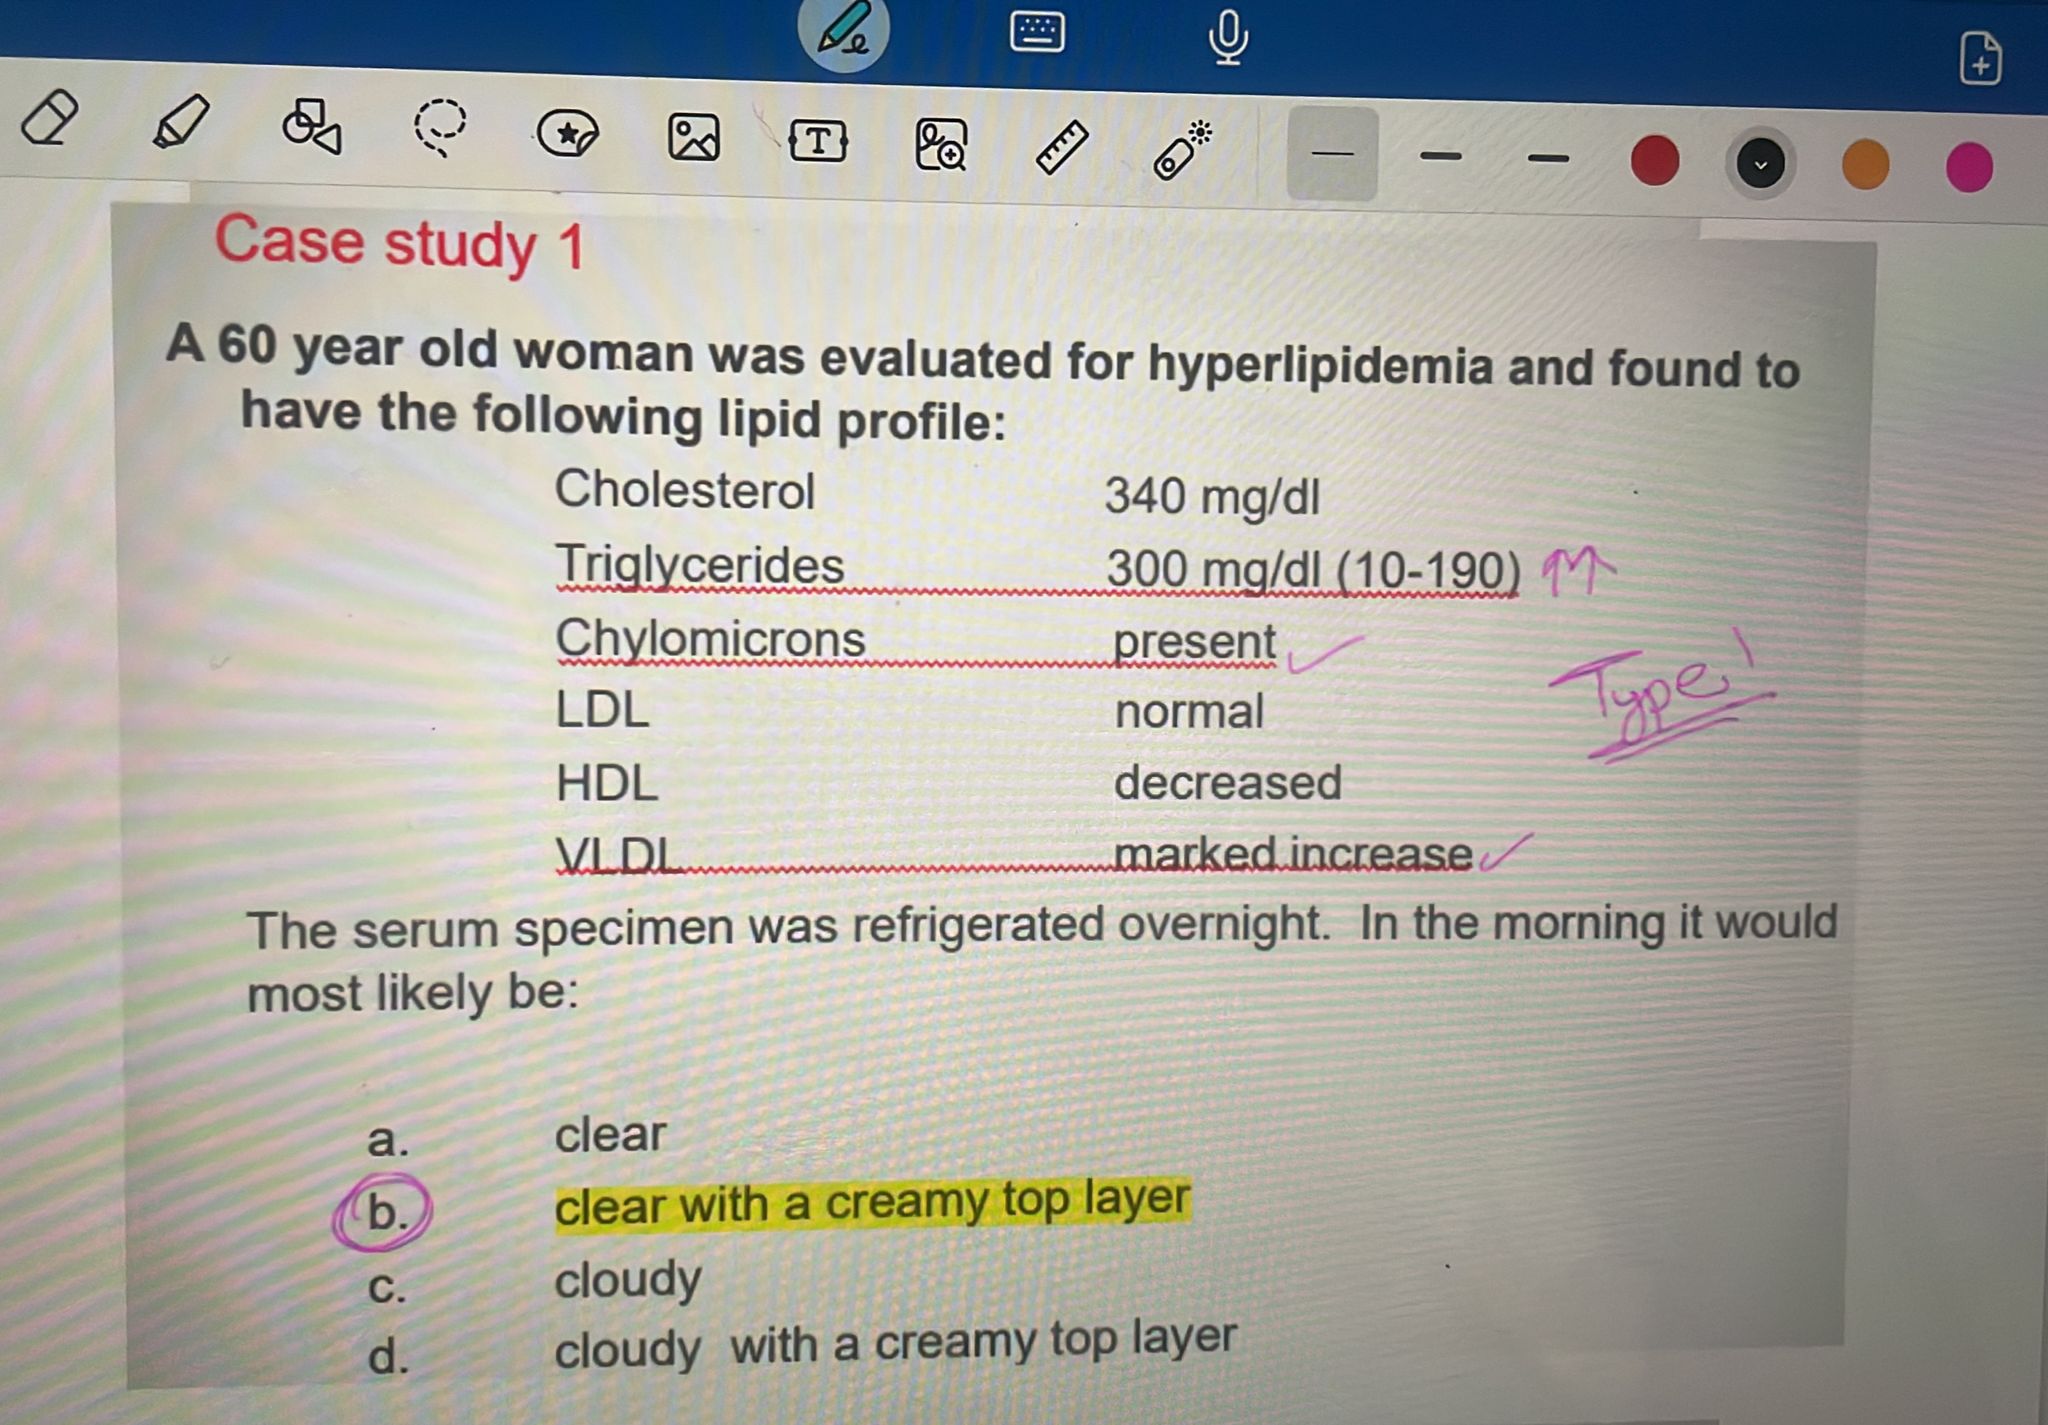Viewport: 2048px width, 1425px height.
Task: Choose the medium stroke width
Action: tap(1441, 156)
